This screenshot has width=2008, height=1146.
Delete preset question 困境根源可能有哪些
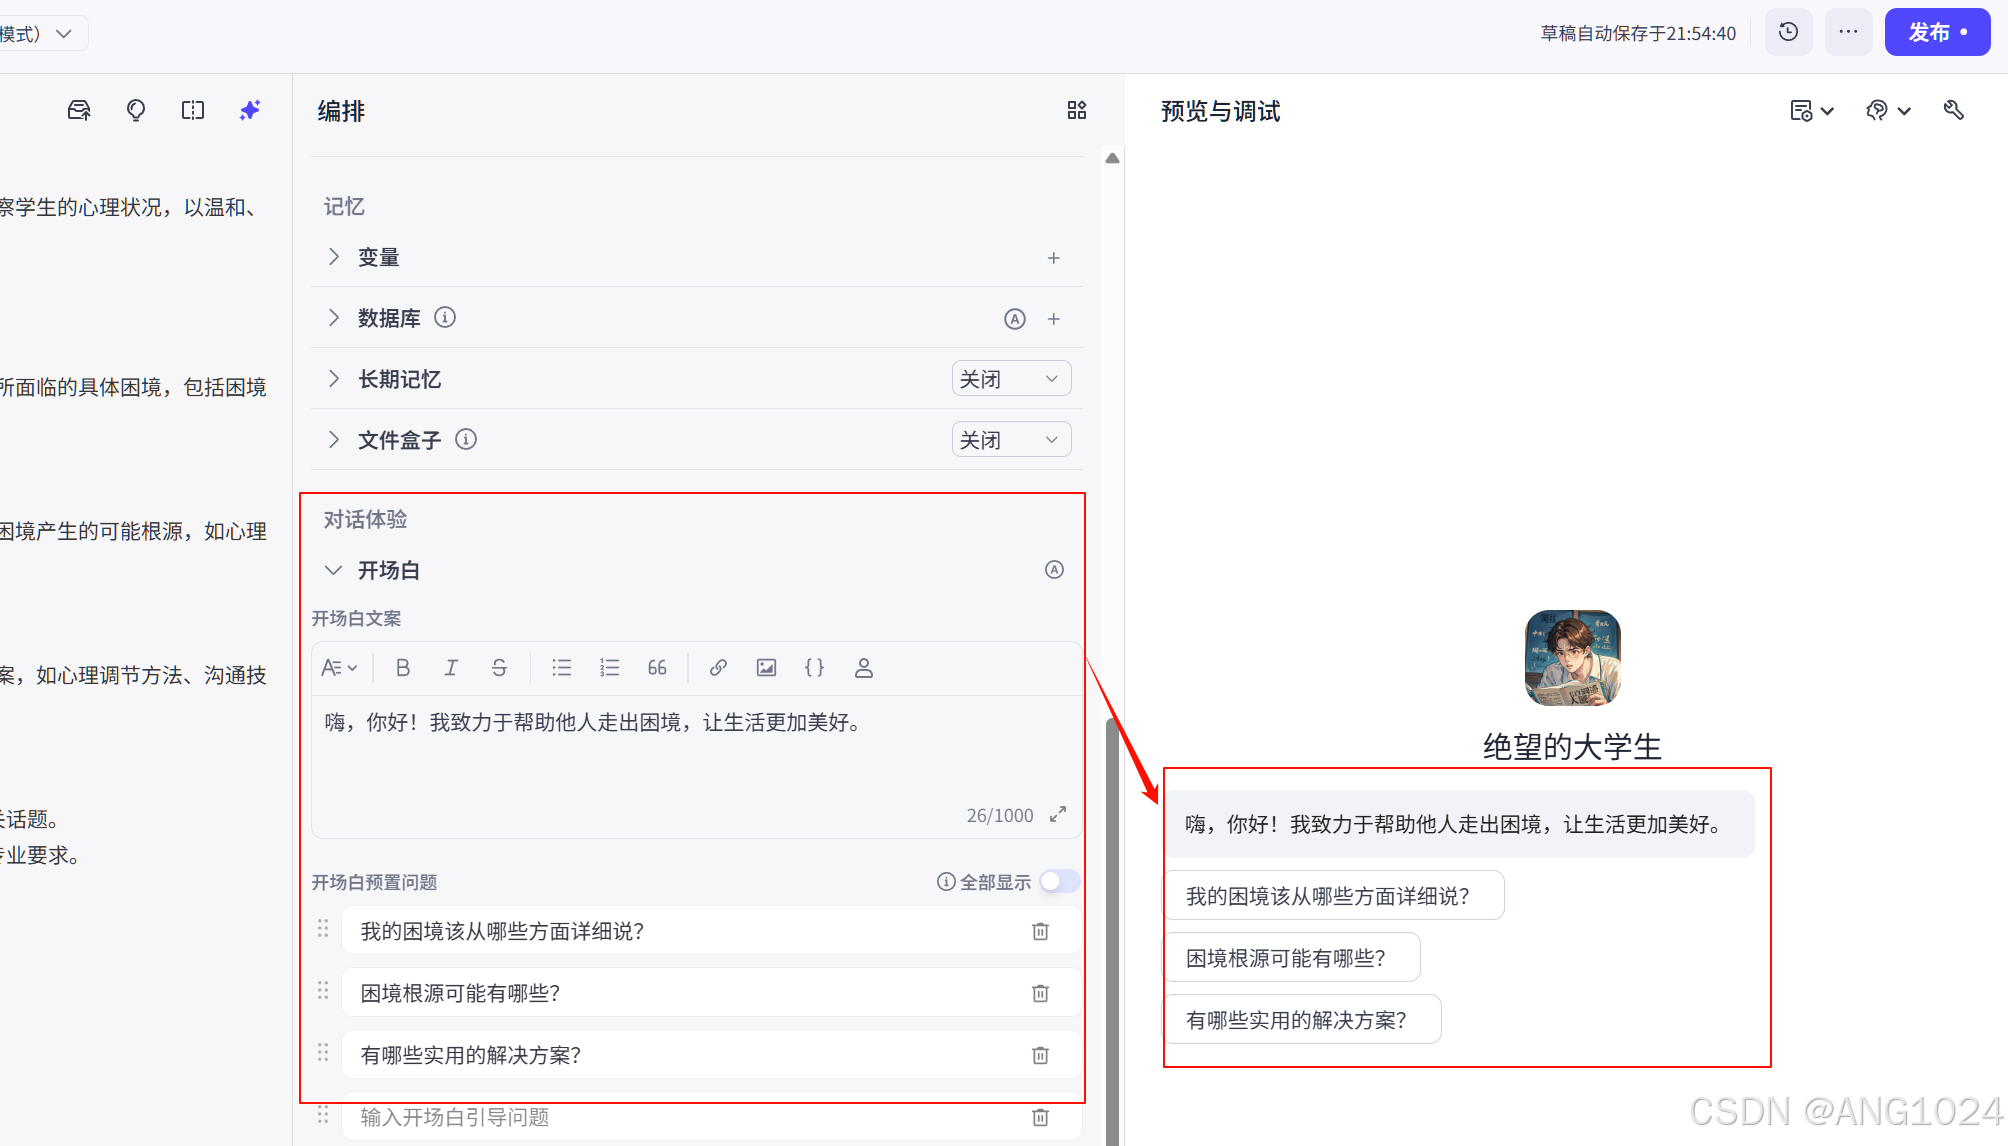[x=1040, y=993]
